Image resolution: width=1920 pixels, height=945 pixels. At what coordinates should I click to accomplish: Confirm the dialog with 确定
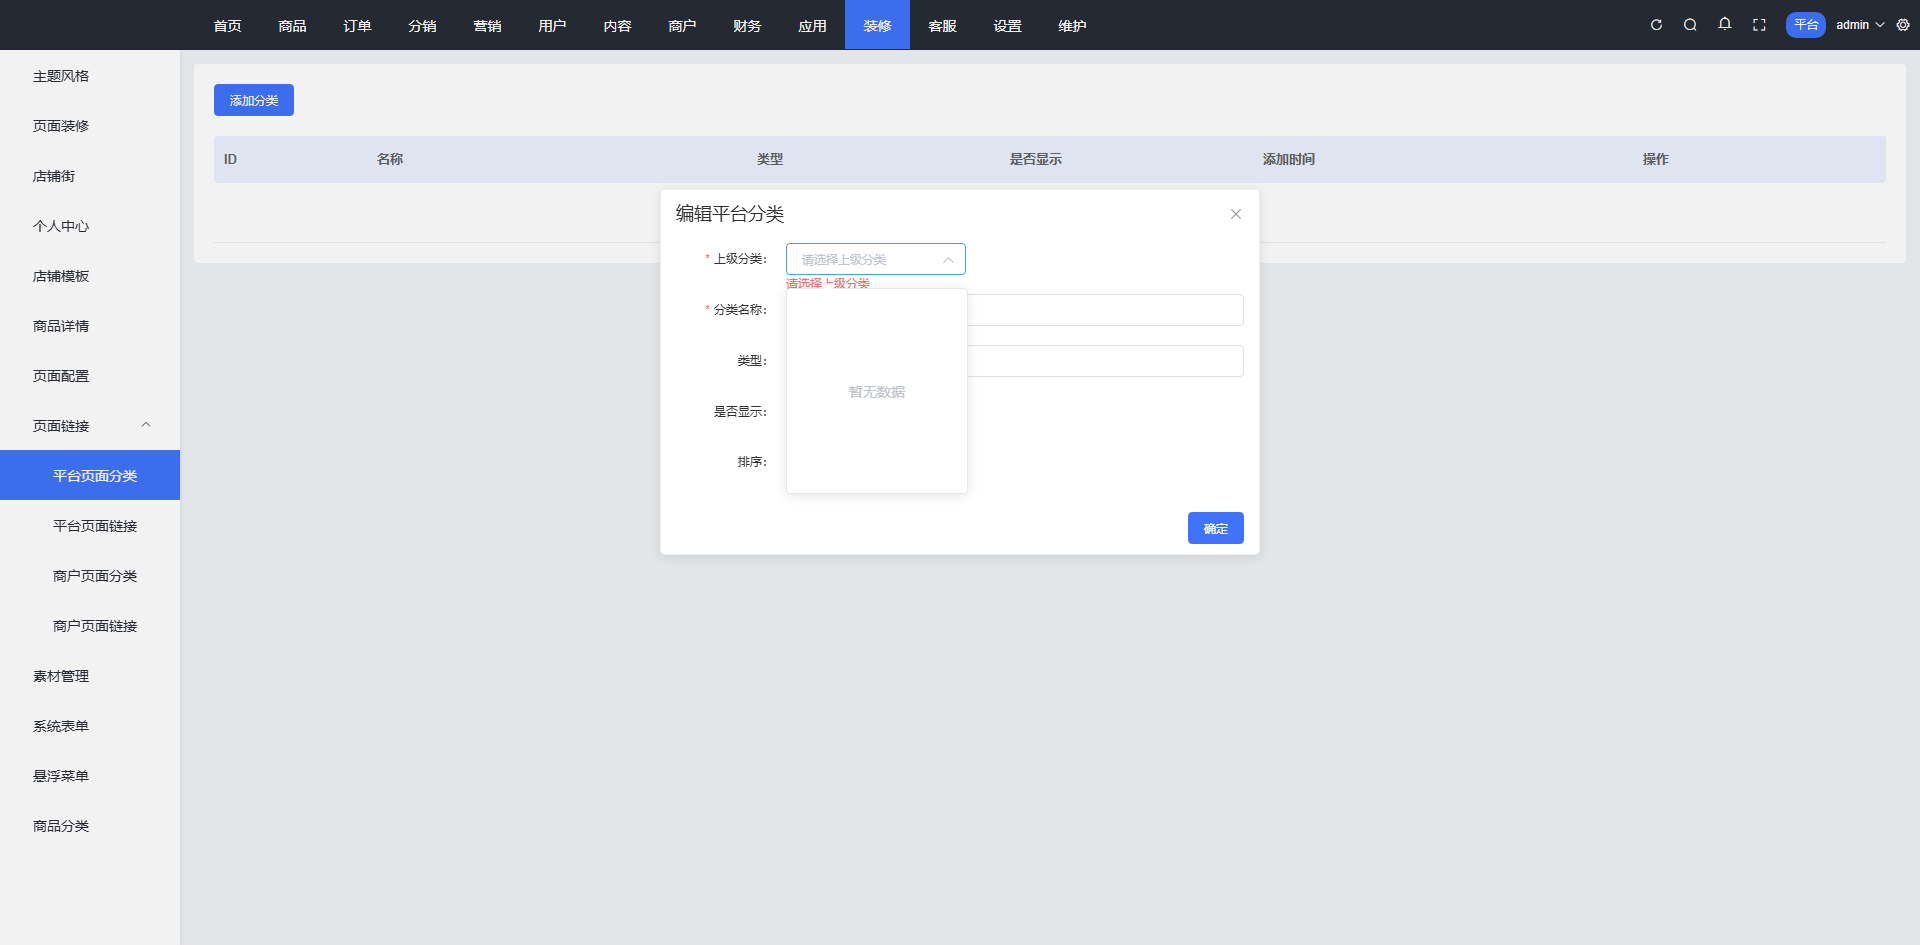1215,528
